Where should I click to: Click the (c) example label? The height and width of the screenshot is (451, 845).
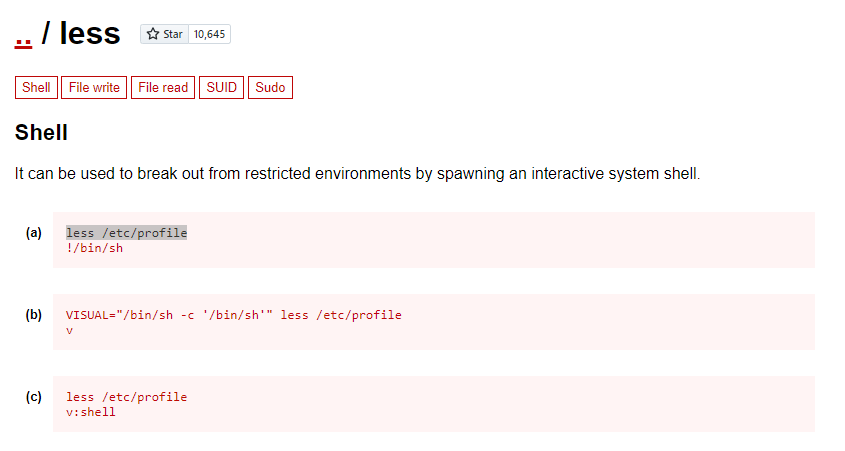33,397
